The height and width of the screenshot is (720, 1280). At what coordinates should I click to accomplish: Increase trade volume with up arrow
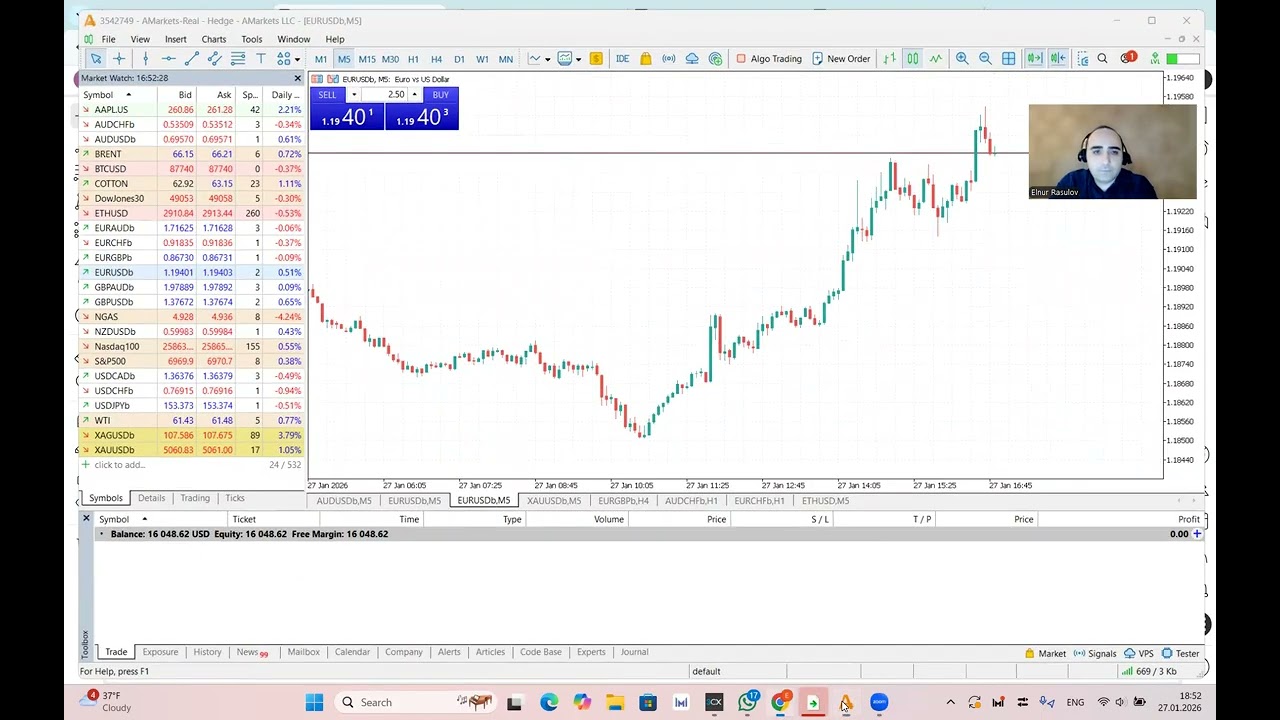[x=415, y=95]
